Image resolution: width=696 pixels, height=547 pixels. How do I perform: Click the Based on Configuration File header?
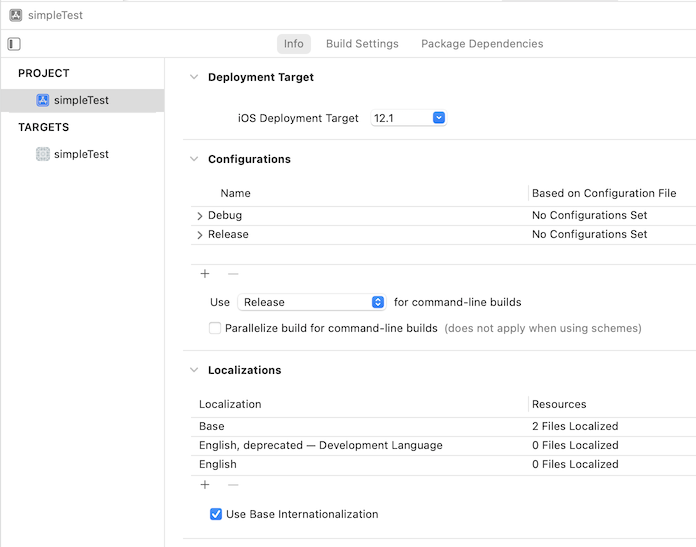tap(604, 194)
